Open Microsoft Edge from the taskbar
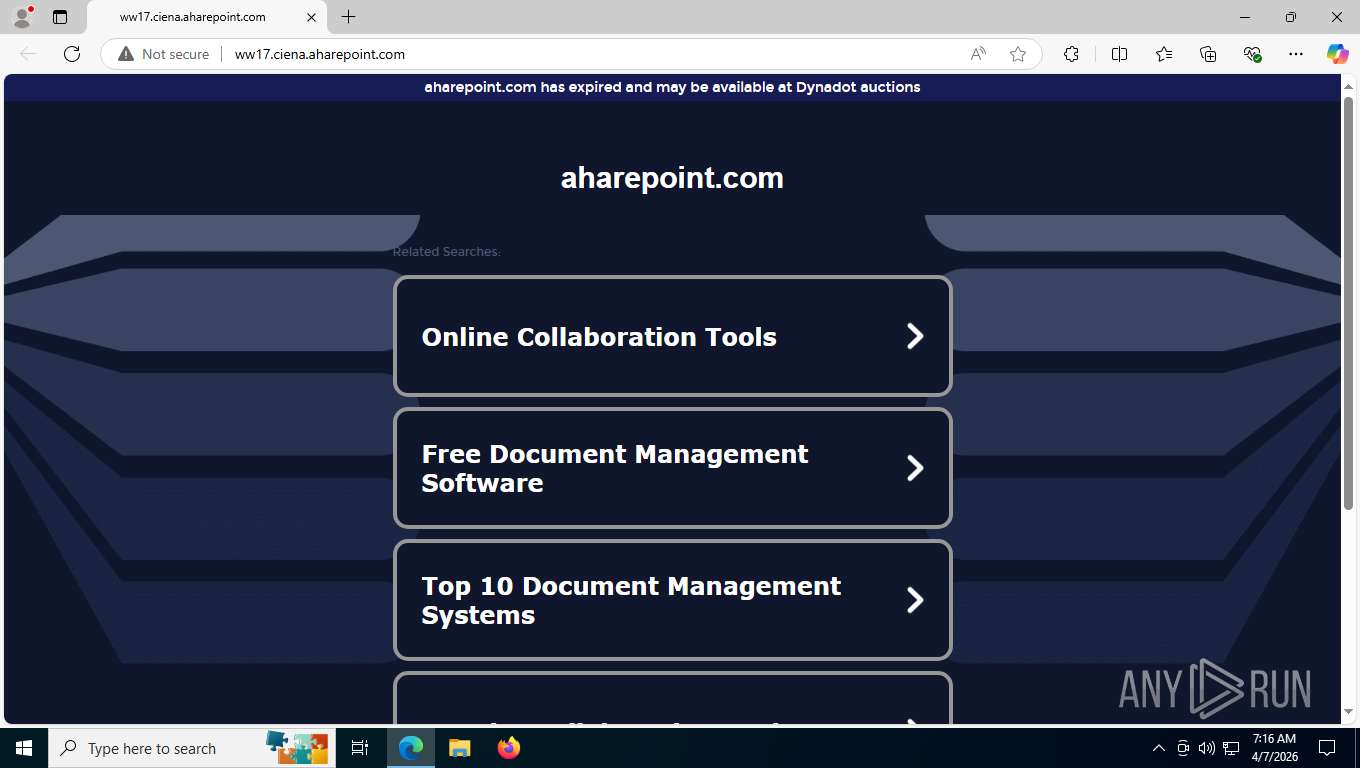This screenshot has width=1360, height=768. pyautogui.click(x=411, y=748)
